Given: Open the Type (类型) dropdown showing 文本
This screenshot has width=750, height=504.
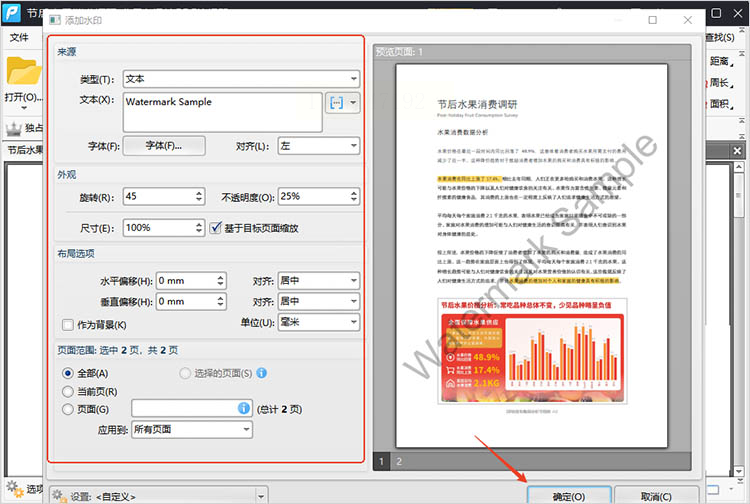Looking at the screenshot, I should tap(241, 79).
